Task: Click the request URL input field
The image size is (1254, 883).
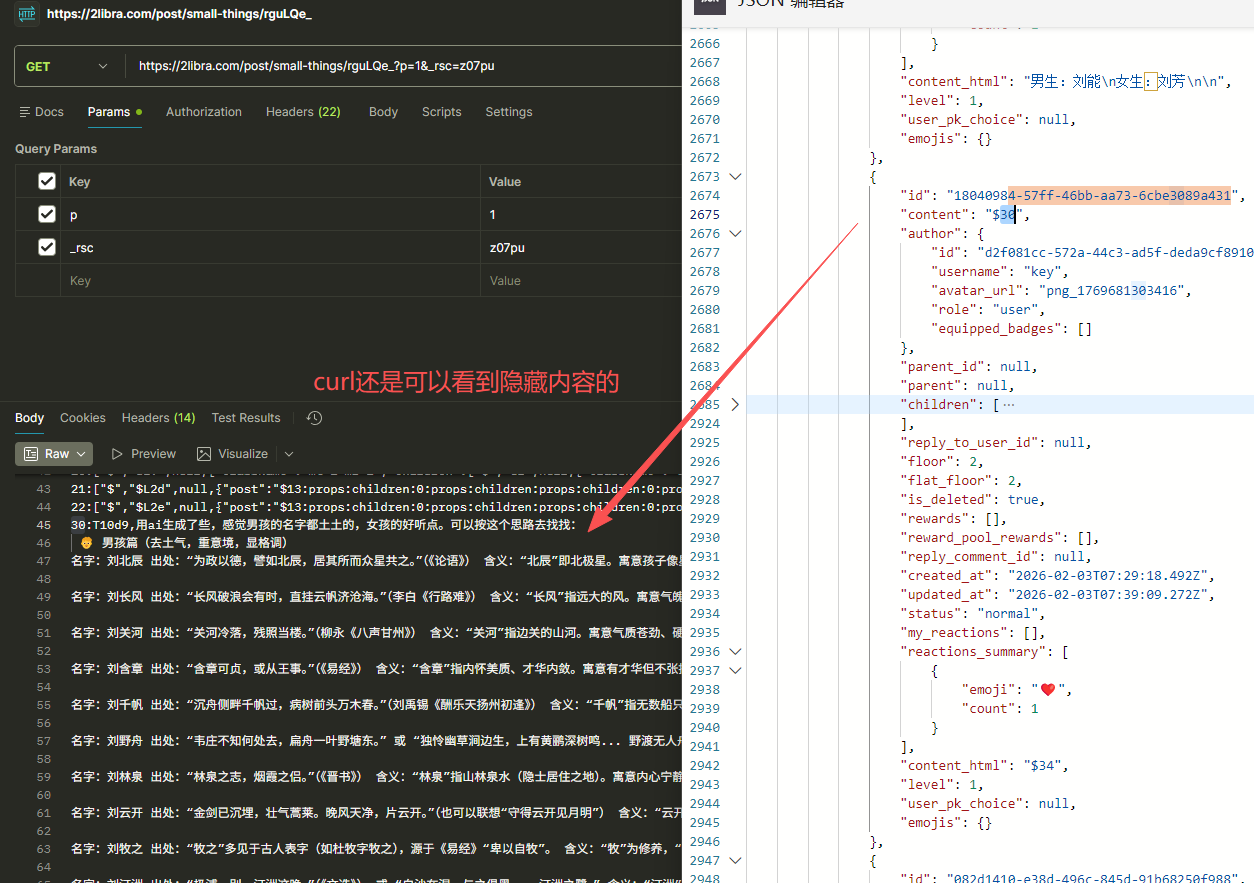Action: pos(400,66)
